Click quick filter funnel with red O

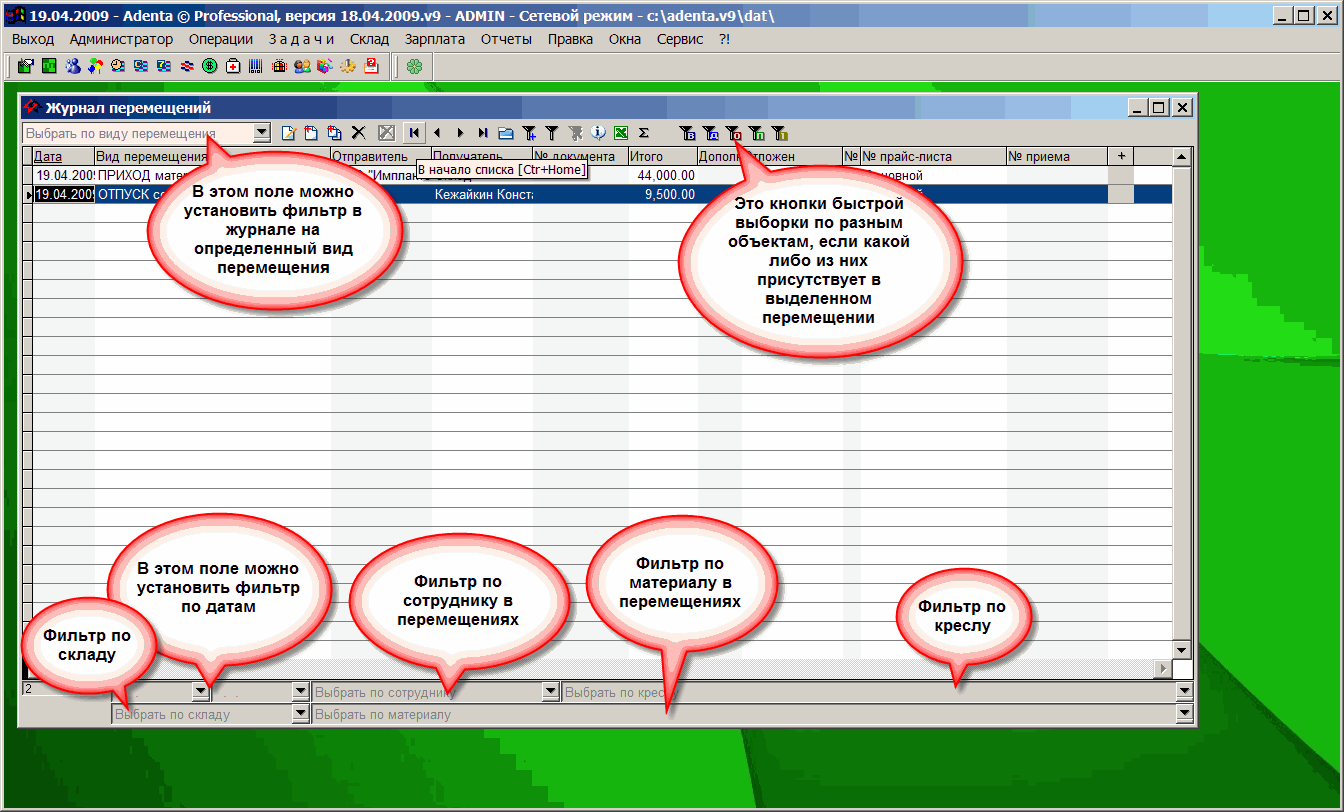pyautogui.click(x=733, y=132)
